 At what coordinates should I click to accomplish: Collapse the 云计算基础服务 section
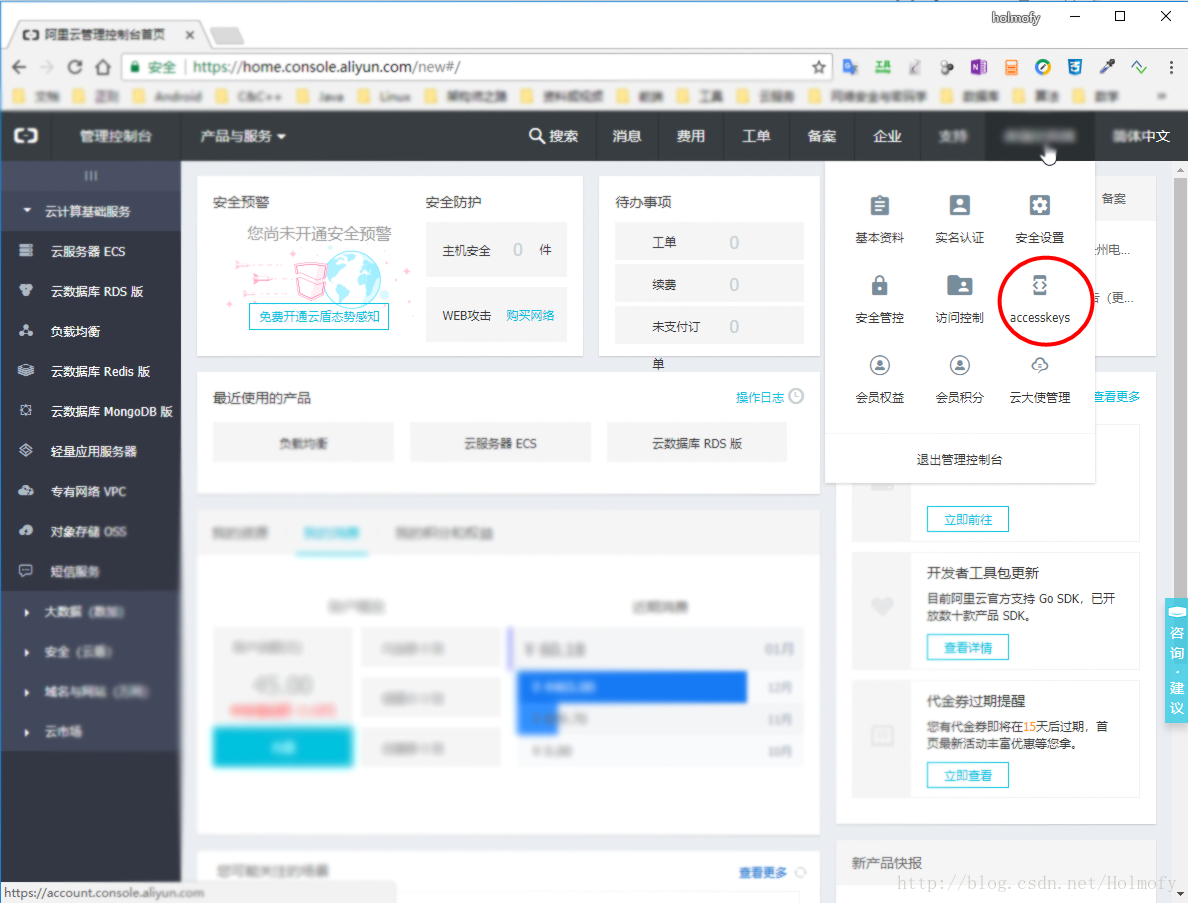coord(27,211)
